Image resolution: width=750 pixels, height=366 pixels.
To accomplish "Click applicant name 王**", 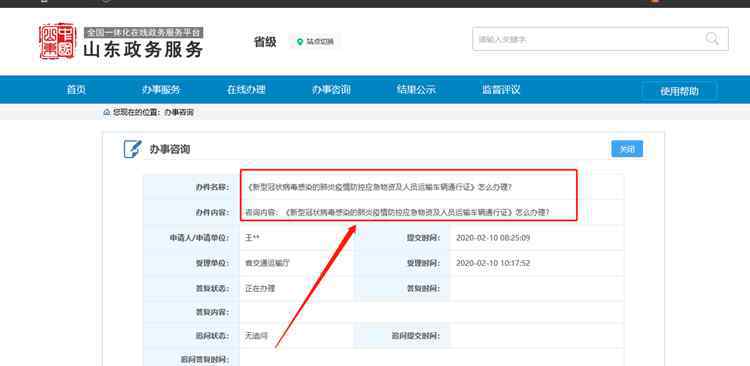I will [x=252, y=238].
